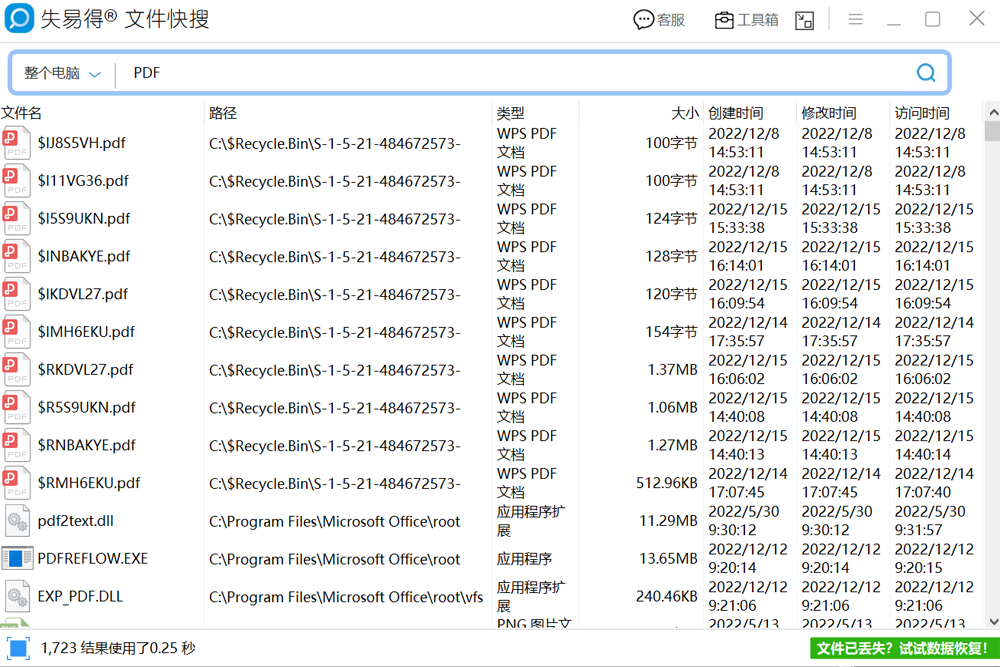Click the 类型 column header
Image resolution: width=1000 pixels, height=667 pixels.
pyautogui.click(x=511, y=113)
